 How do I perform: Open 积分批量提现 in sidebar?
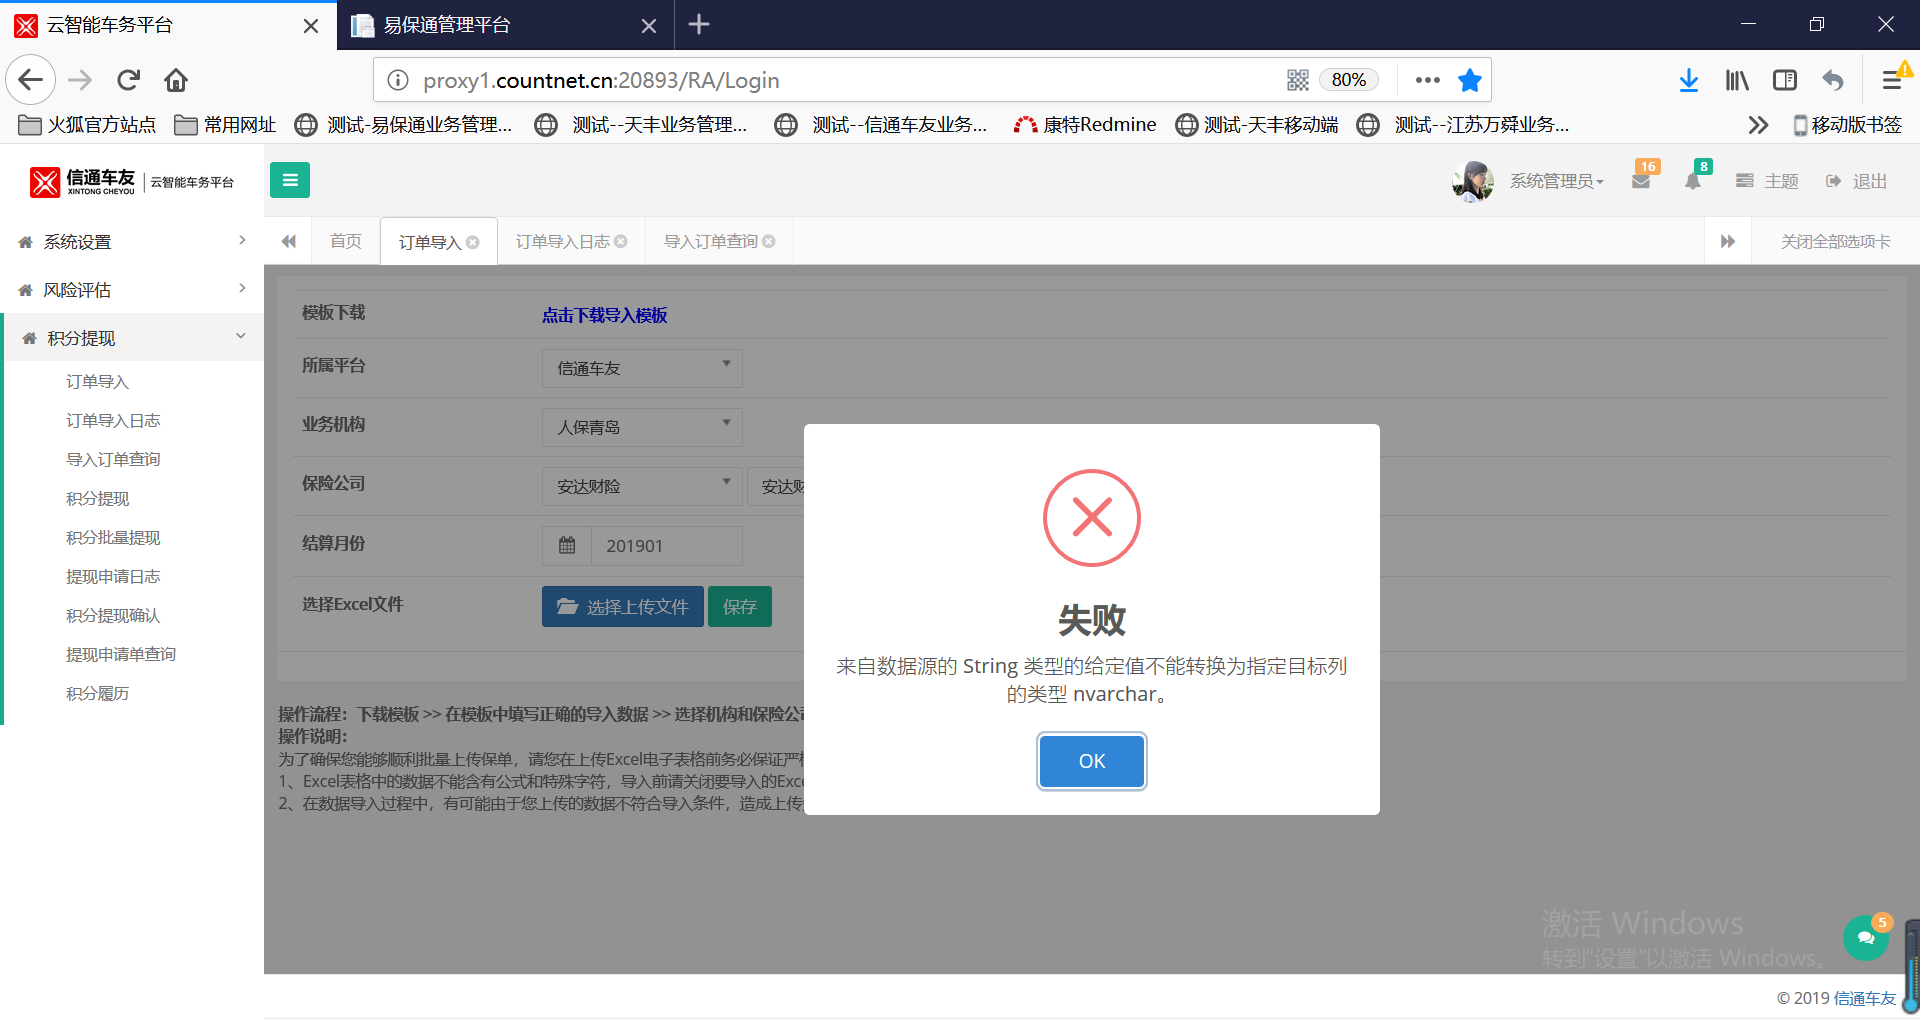tap(113, 537)
